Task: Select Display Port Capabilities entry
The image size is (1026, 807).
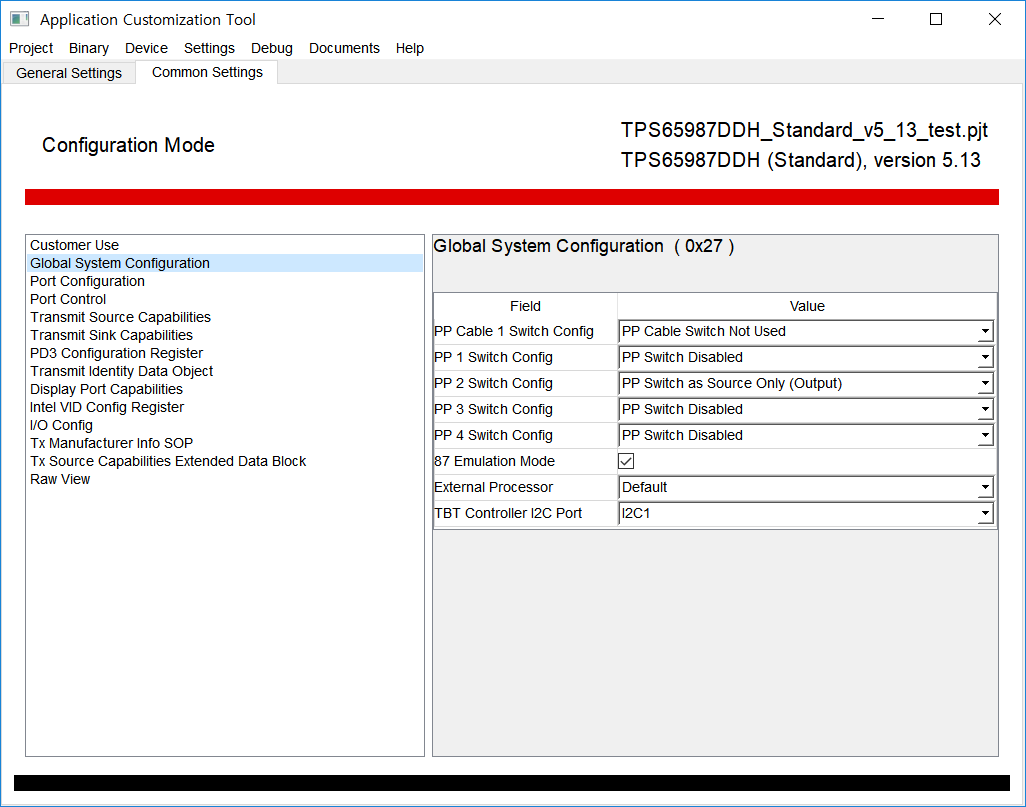Action: (226, 389)
